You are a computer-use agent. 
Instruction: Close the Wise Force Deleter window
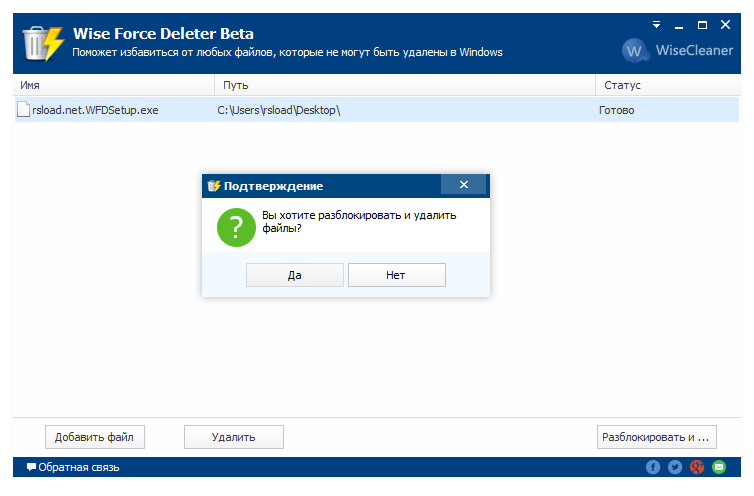[x=726, y=25]
